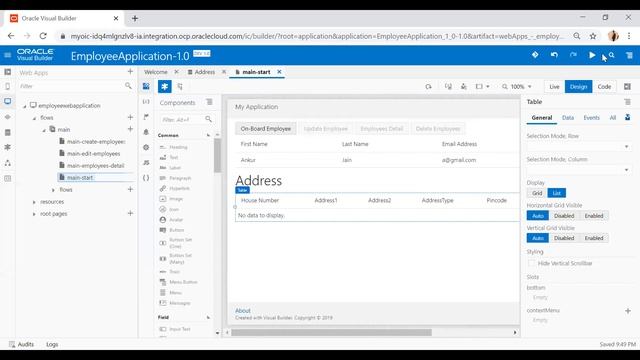Screen dimensions: 640x360
Task: Click the About link
Action: pos(243,311)
